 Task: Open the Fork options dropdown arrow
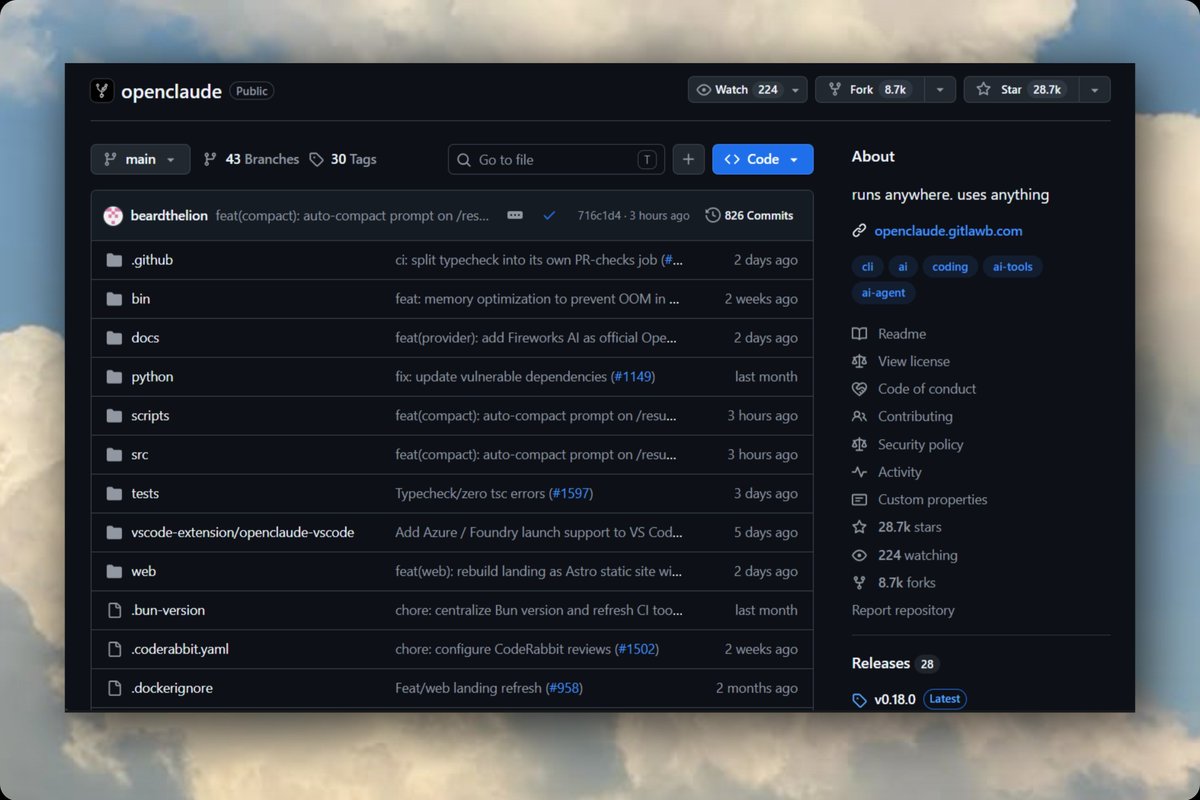point(939,90)
